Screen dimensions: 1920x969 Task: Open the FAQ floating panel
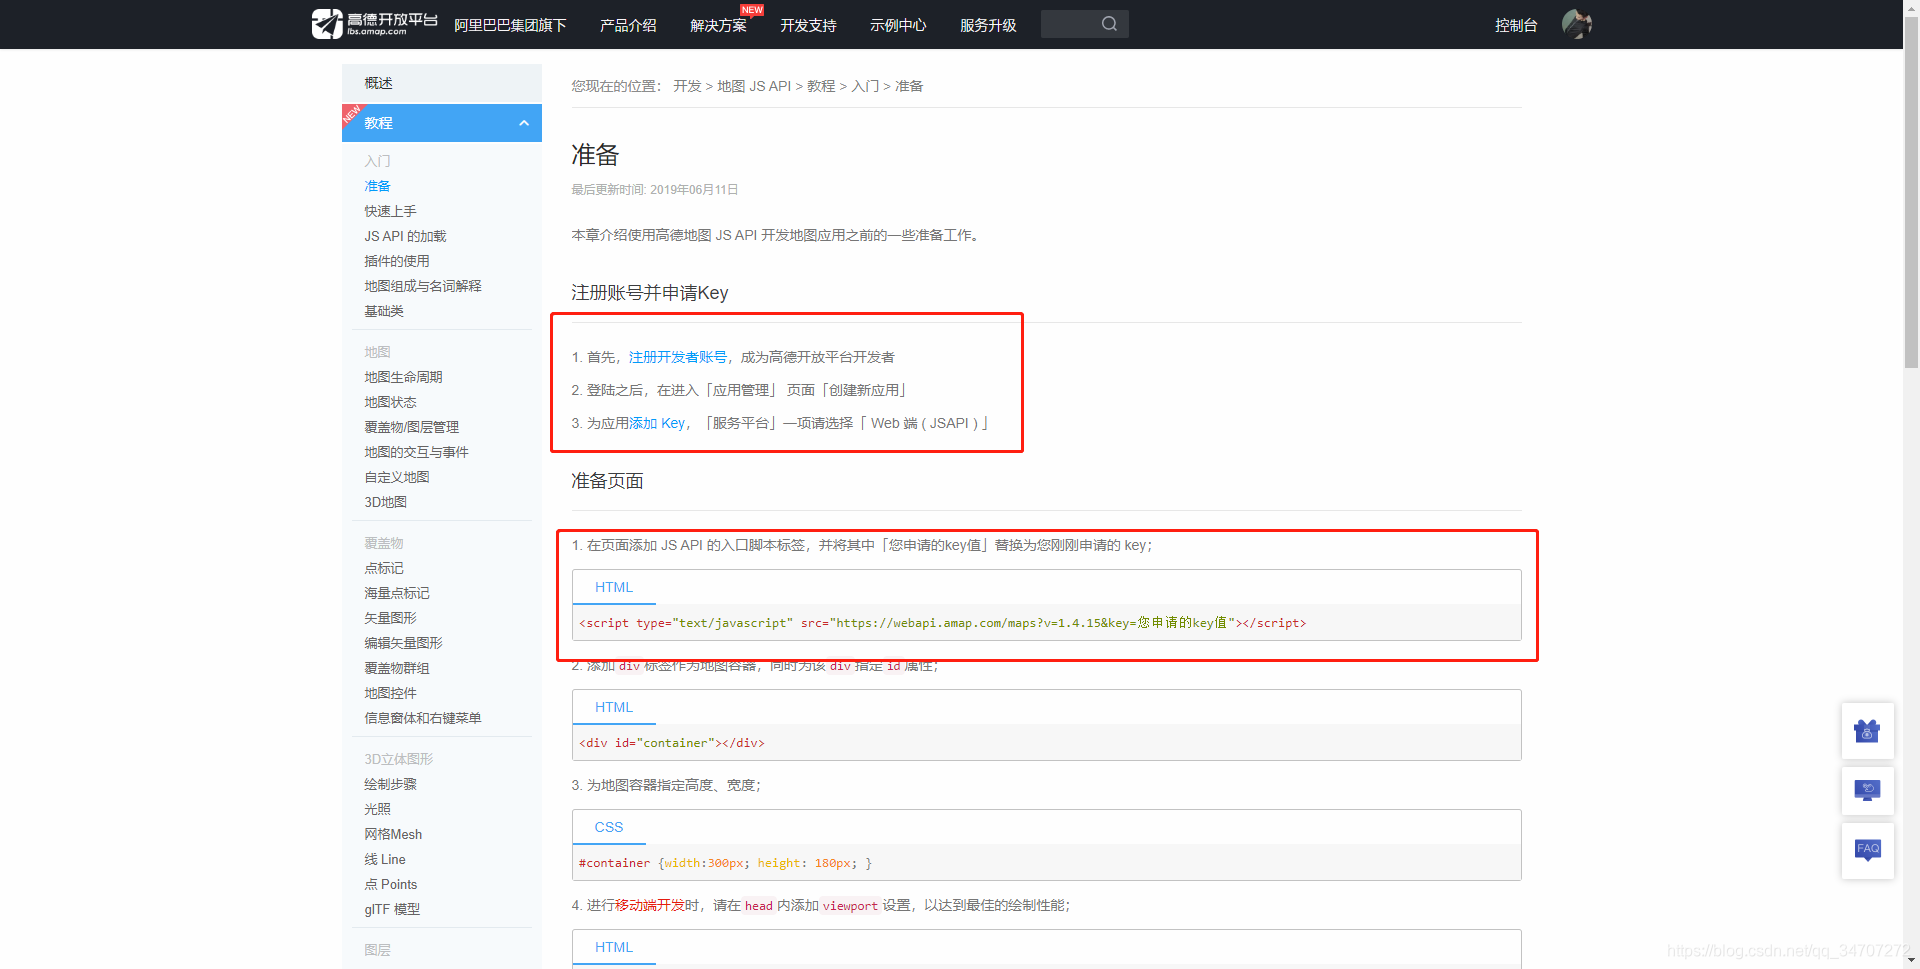(x=1868, y=851)
